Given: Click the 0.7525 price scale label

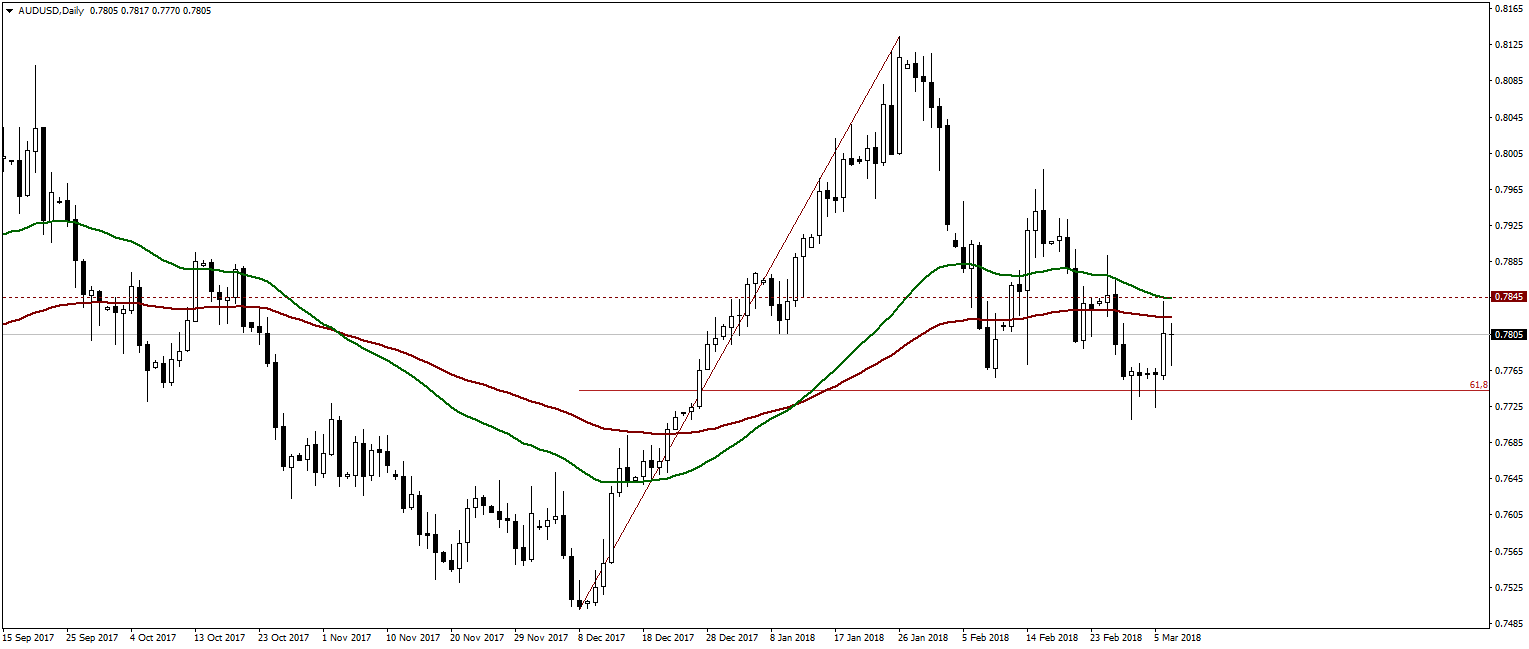Looking at the screenshot, I should [1508, 588].
